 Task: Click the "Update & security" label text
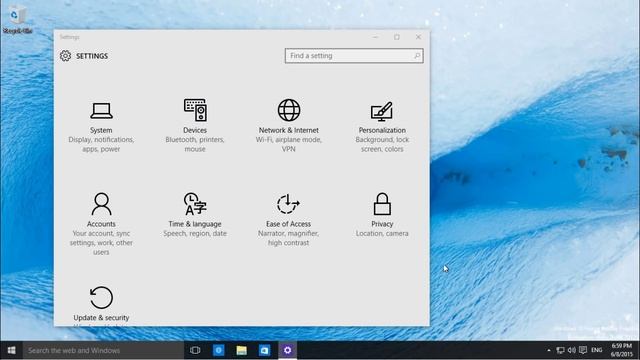coord(101,318)
